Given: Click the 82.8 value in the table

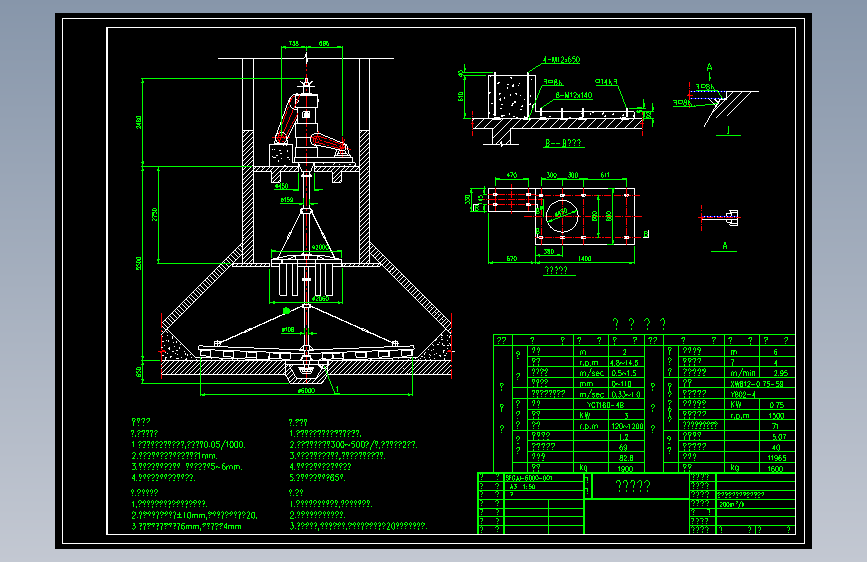Looking at the screenshot, I should pos(626,459).
